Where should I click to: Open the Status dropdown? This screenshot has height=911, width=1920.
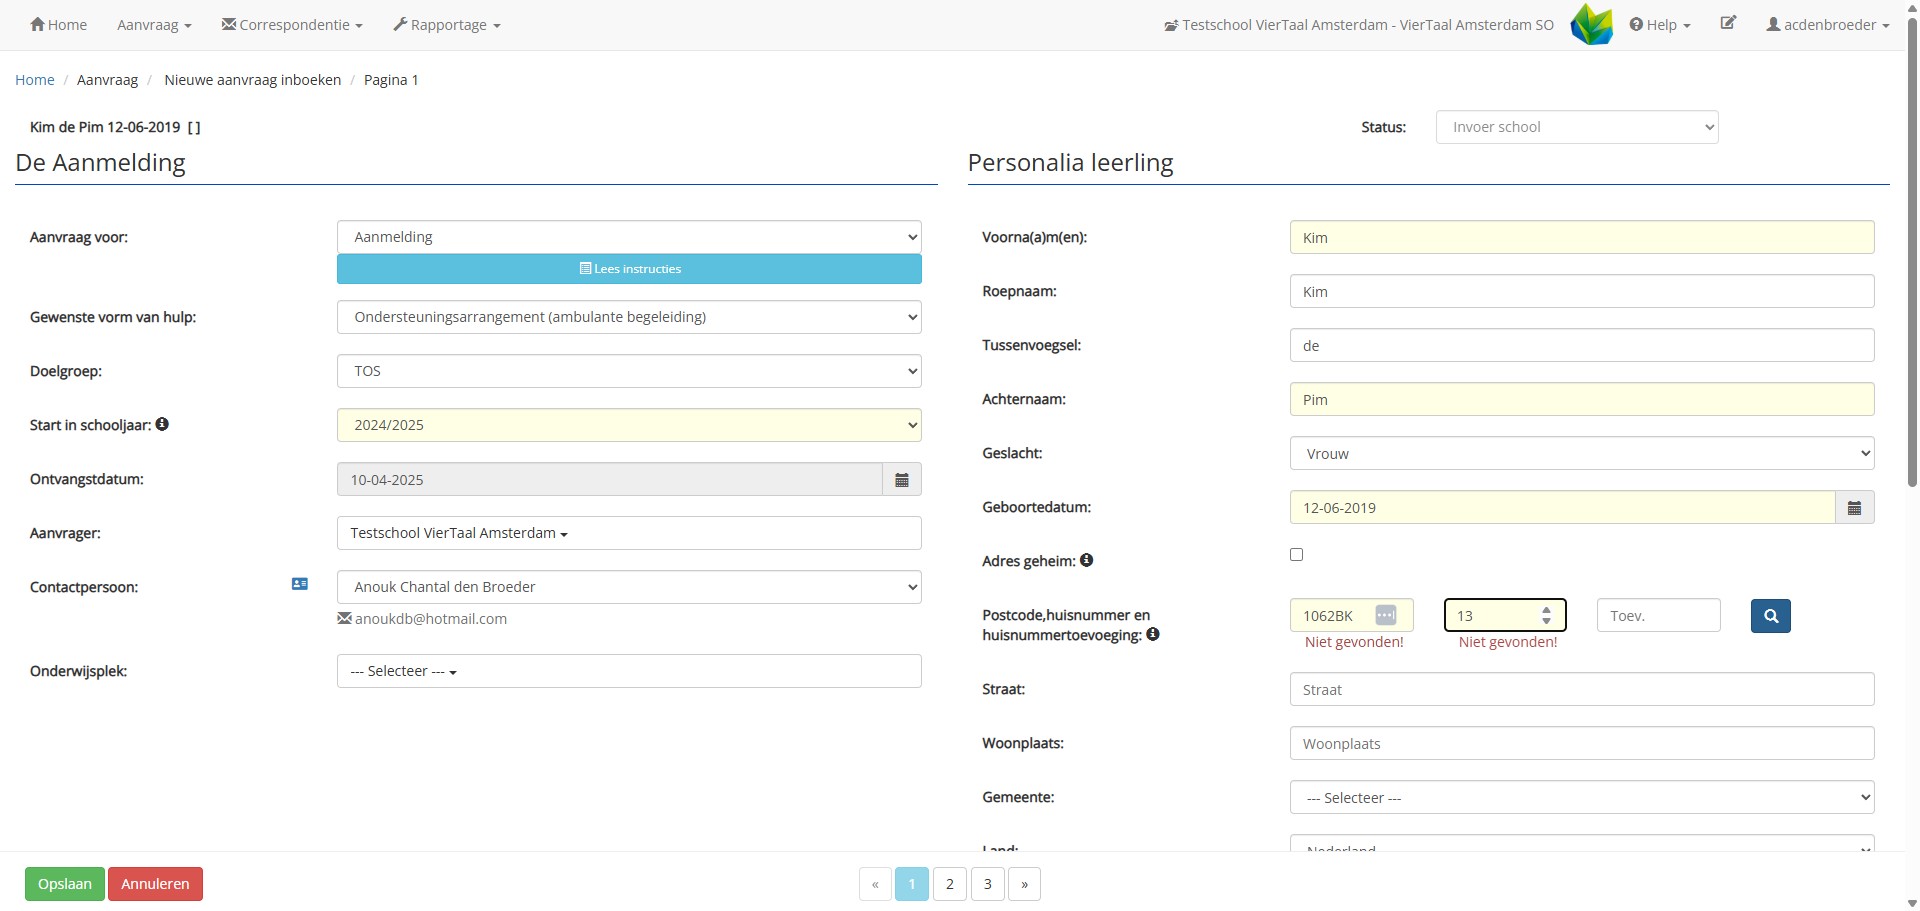coord(1577,127)
